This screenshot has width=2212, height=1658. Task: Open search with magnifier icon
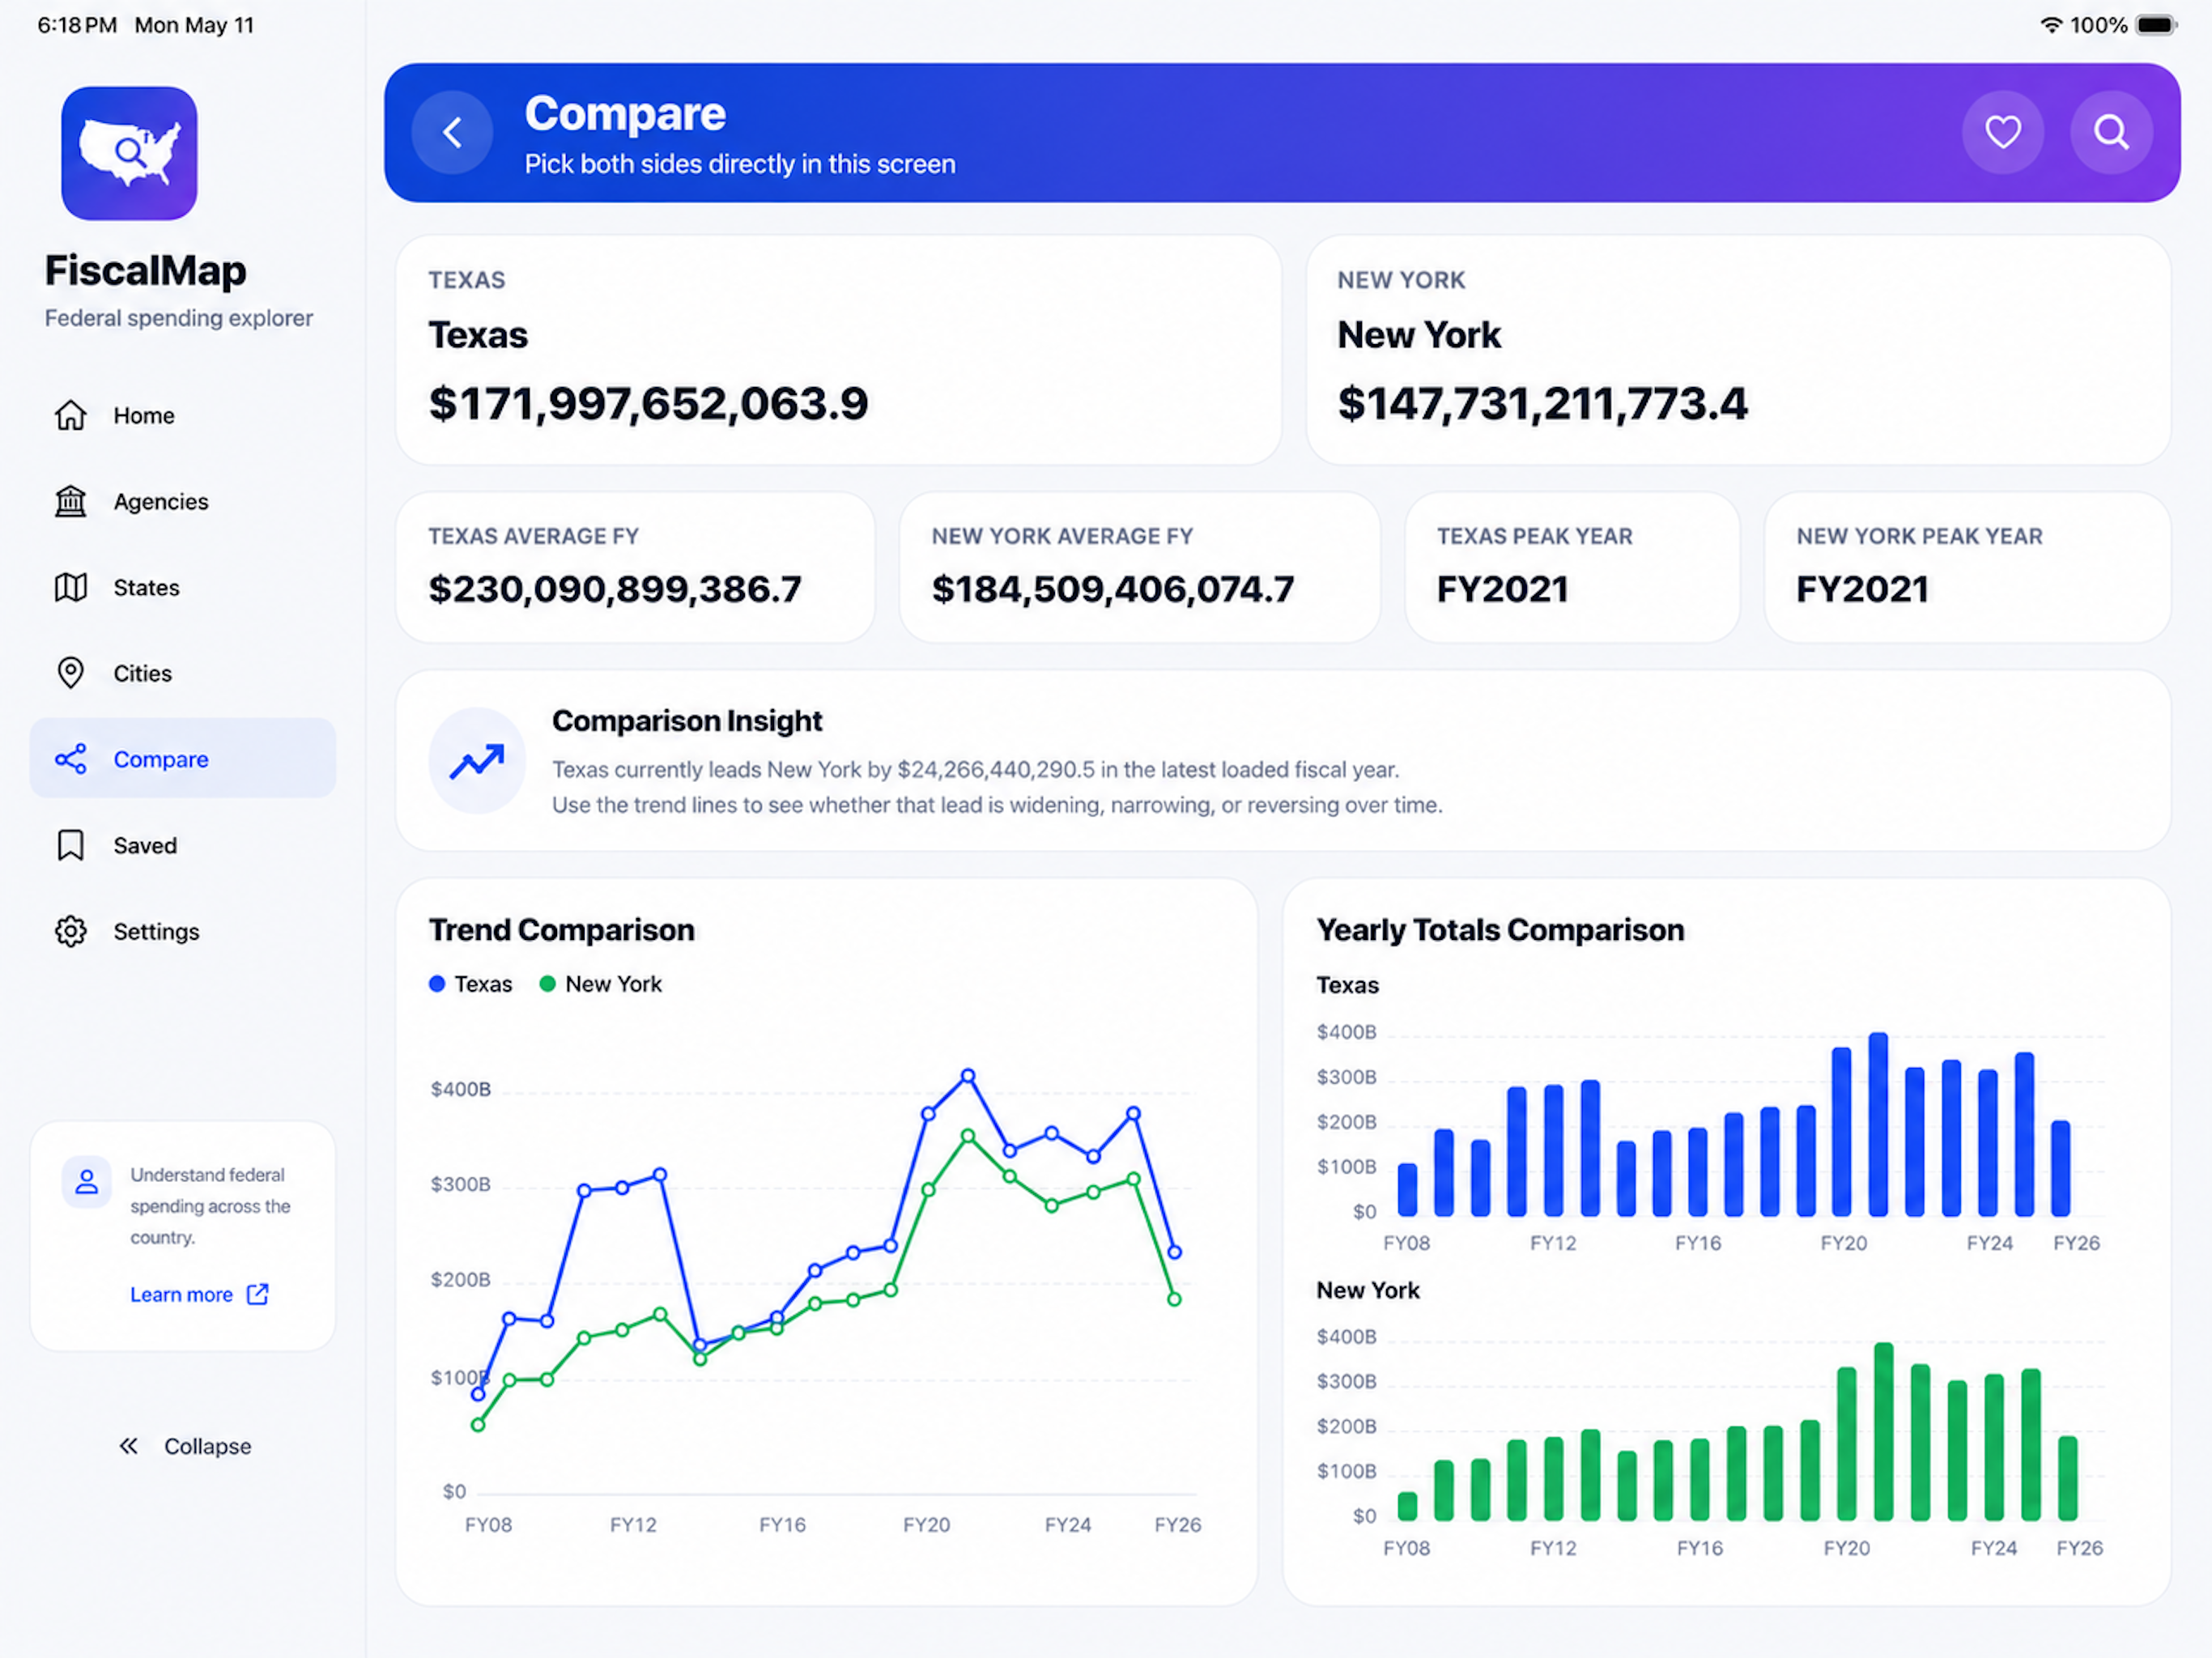[x=2111, y=132]
